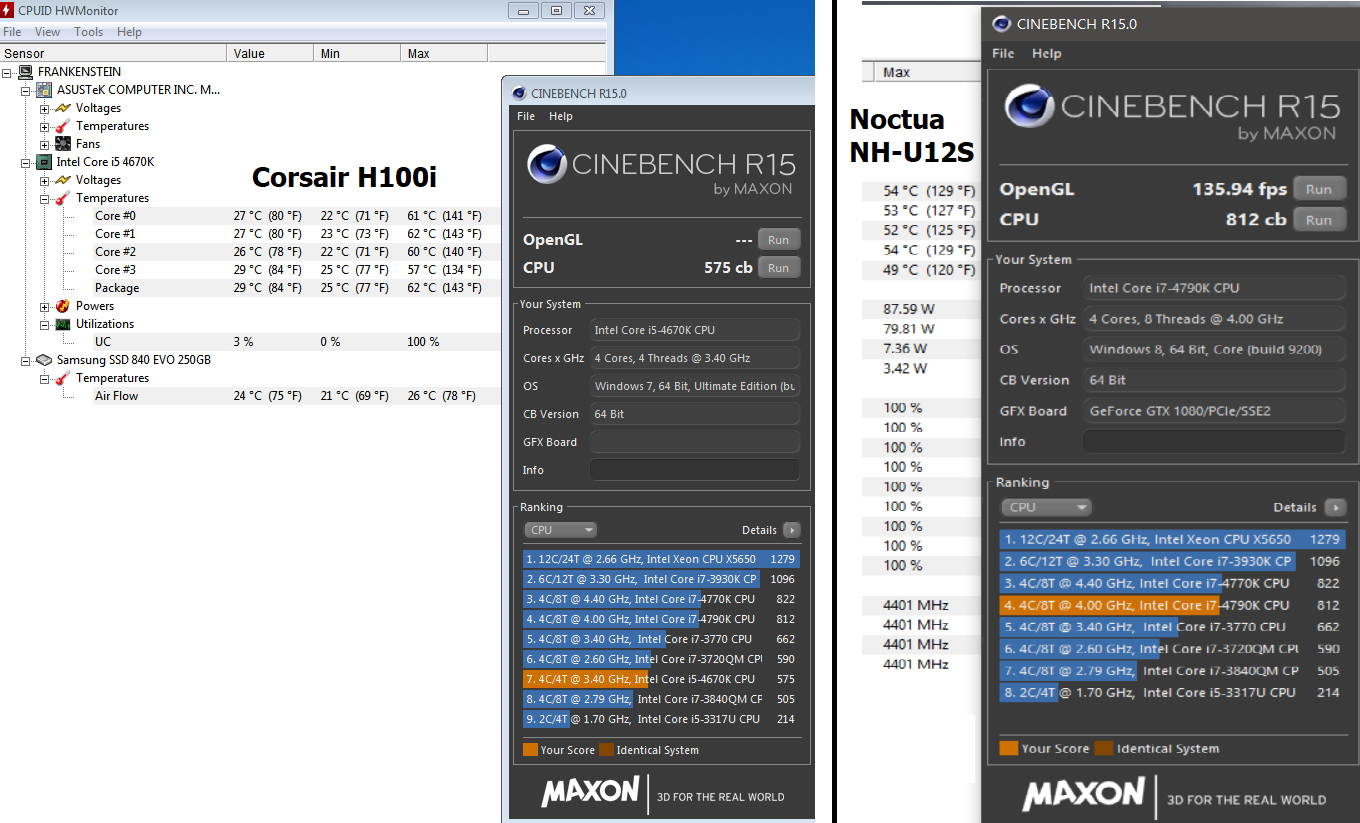This screenshot has height=823, width=1360.
Task: Collapse the Samsung SSD 840 EVO node
Action: (26, 360)
